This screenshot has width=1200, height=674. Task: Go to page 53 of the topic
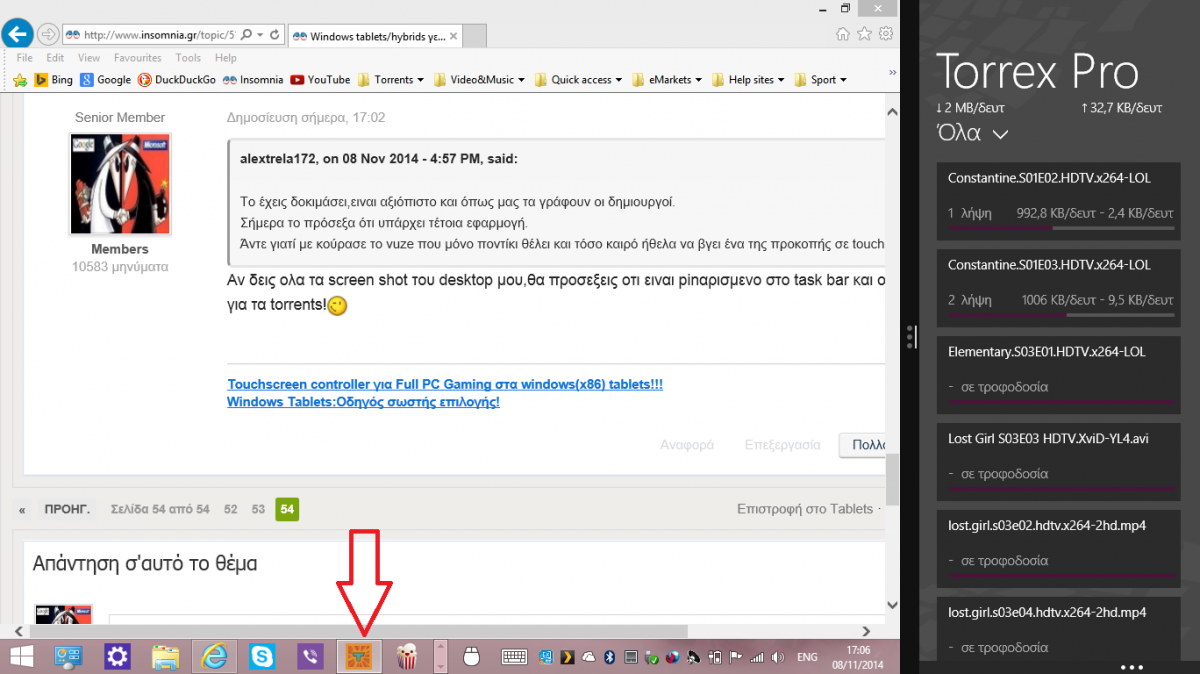(258, 509)
